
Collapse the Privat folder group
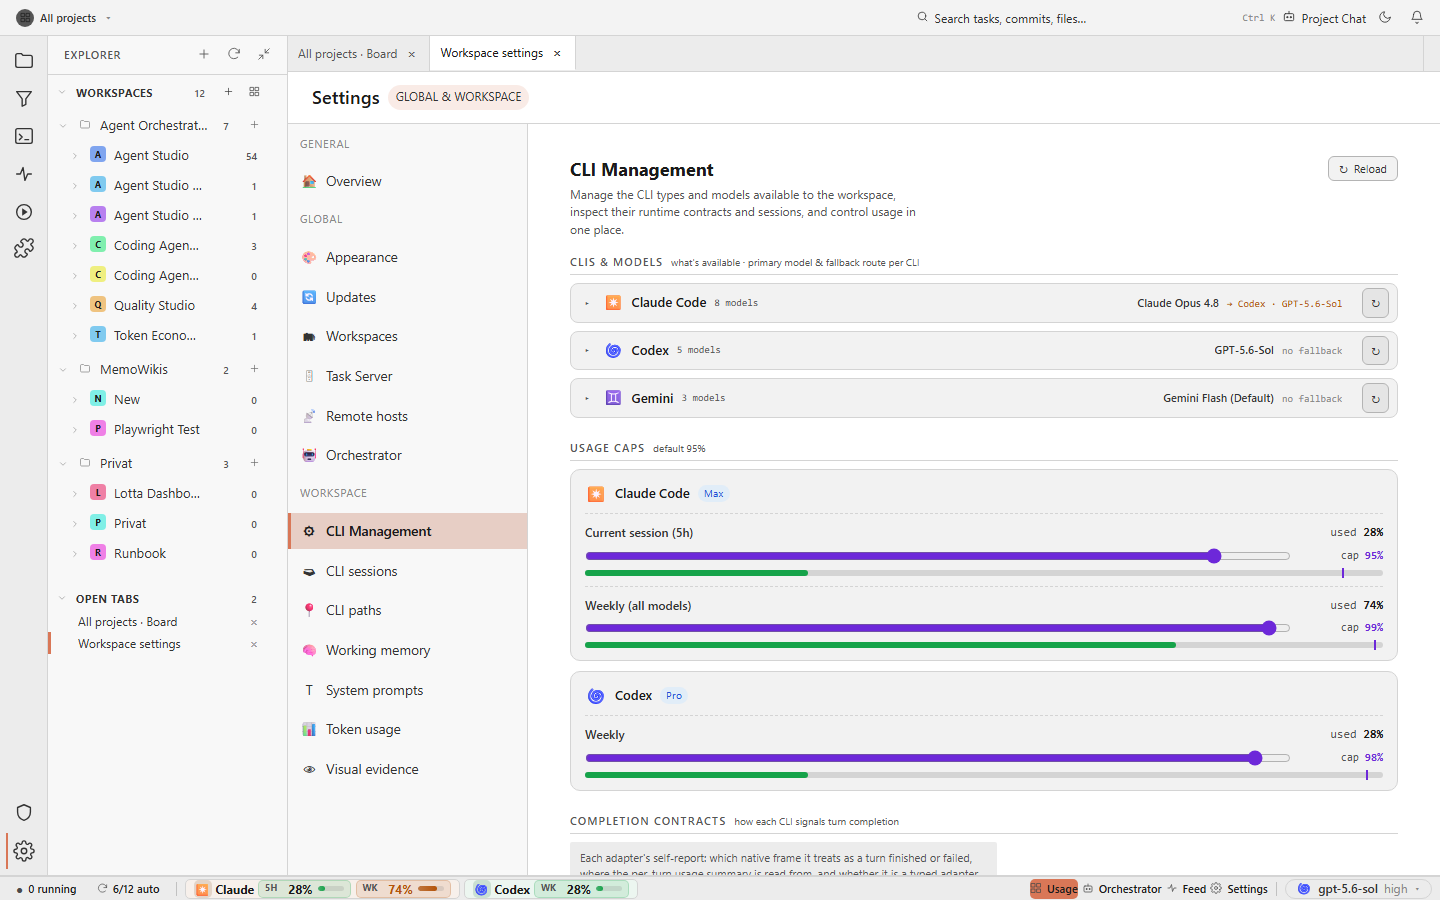coord(62,464)
